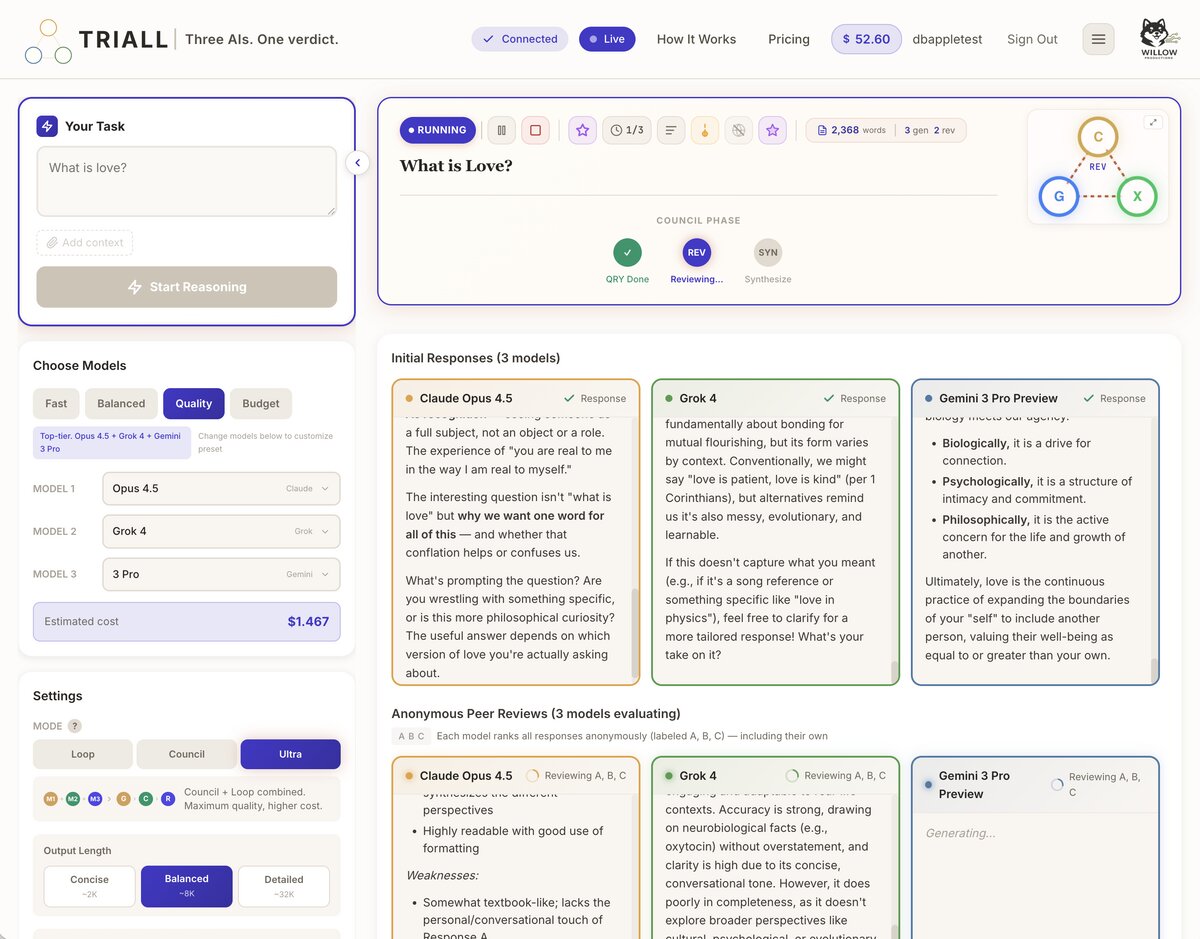
Task: Click the gold G badge in the Ultra flow
Action: pyautogui.click(x=124, y=798)
